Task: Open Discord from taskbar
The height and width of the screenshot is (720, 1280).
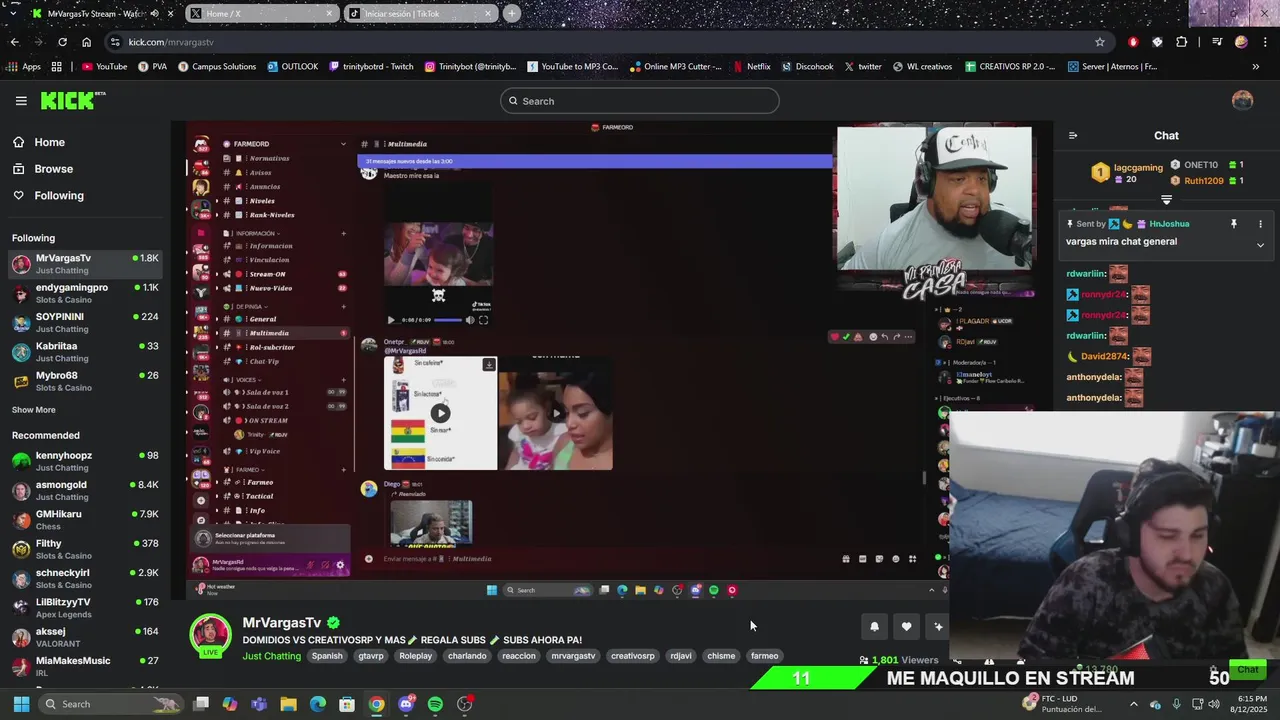Action: (405, 704)
